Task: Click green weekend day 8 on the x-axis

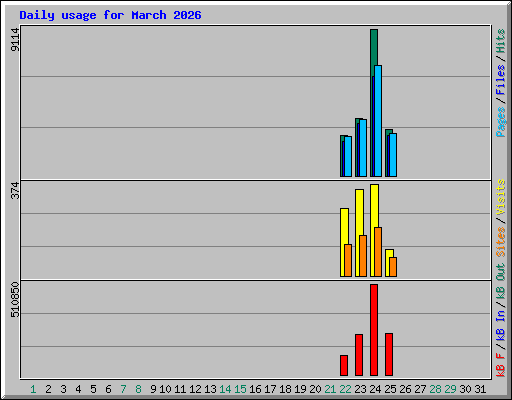Action: pos(138,389)
